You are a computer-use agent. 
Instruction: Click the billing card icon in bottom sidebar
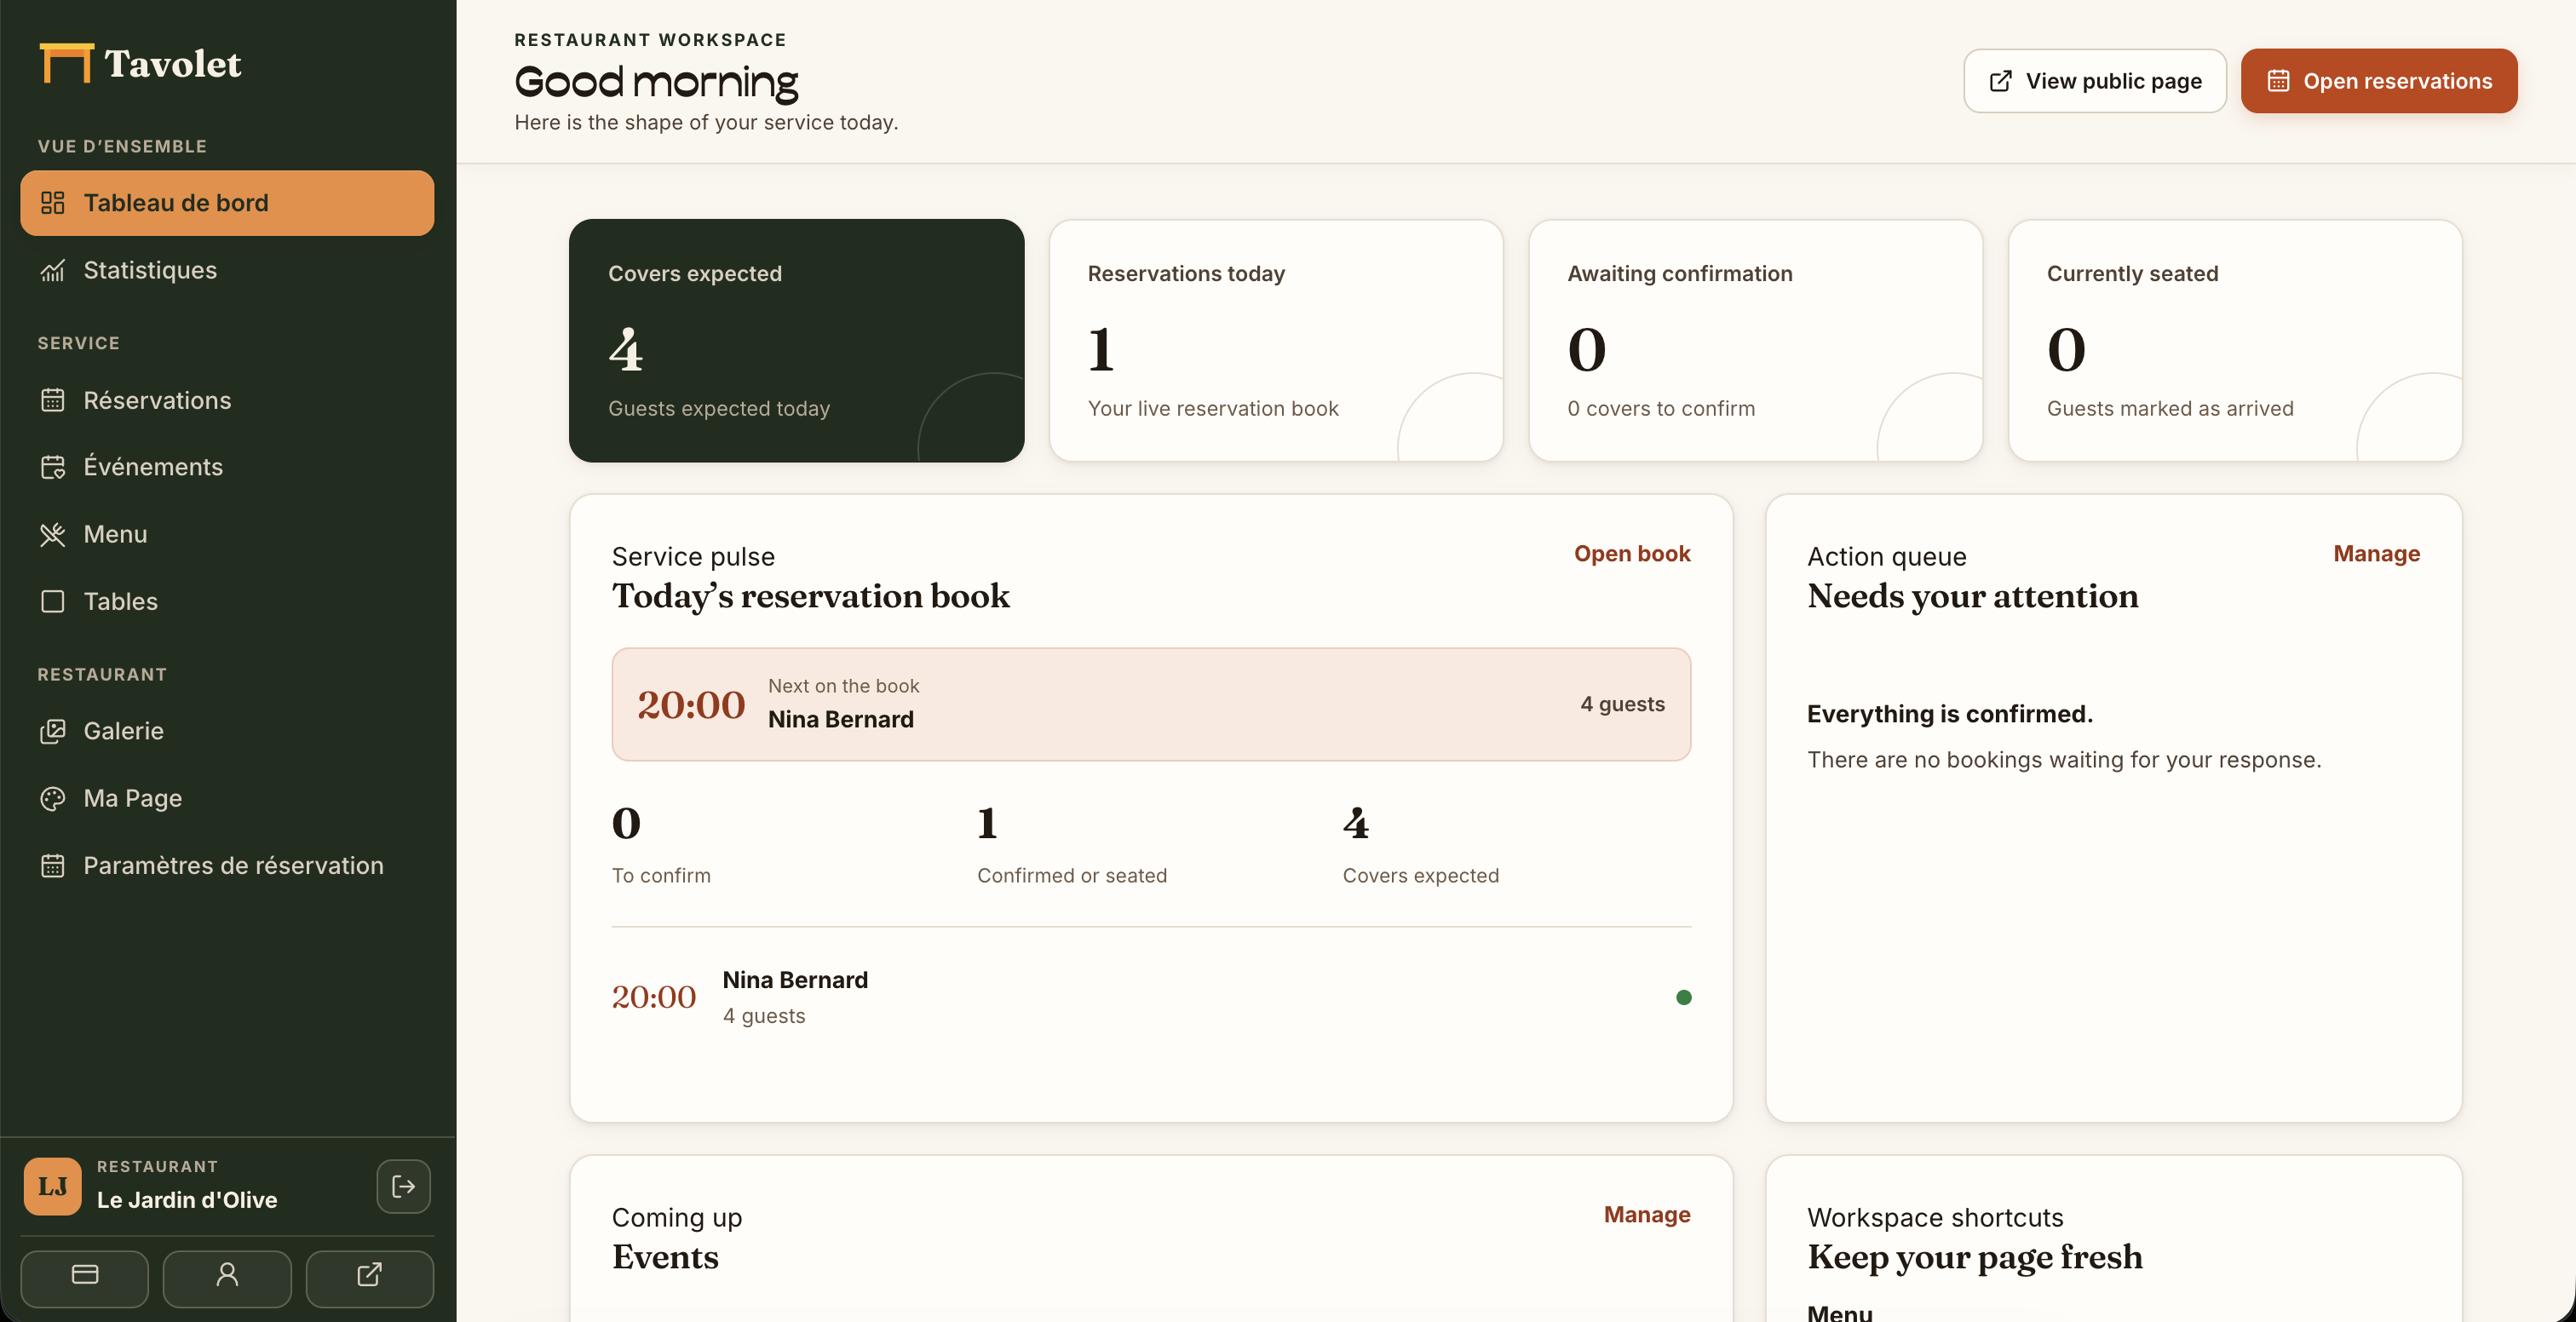(x=85, y=1277)
